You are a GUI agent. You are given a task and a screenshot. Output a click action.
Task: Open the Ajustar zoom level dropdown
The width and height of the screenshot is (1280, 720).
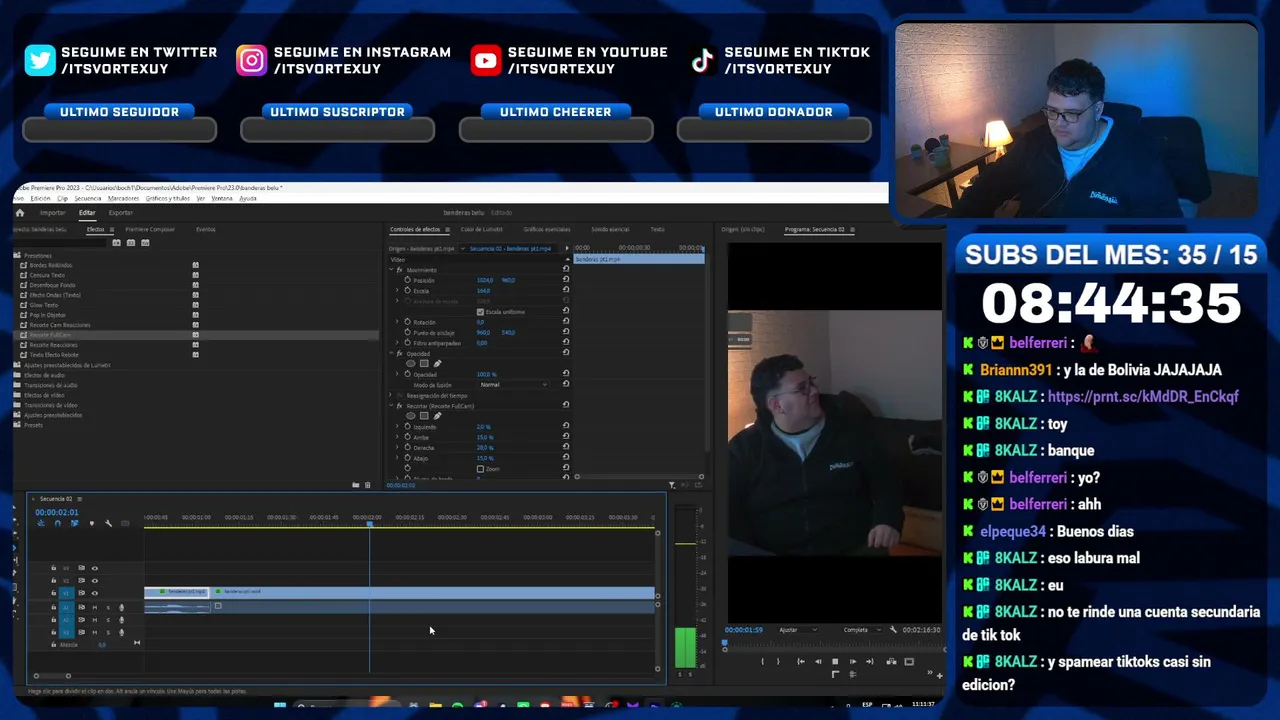798,630
